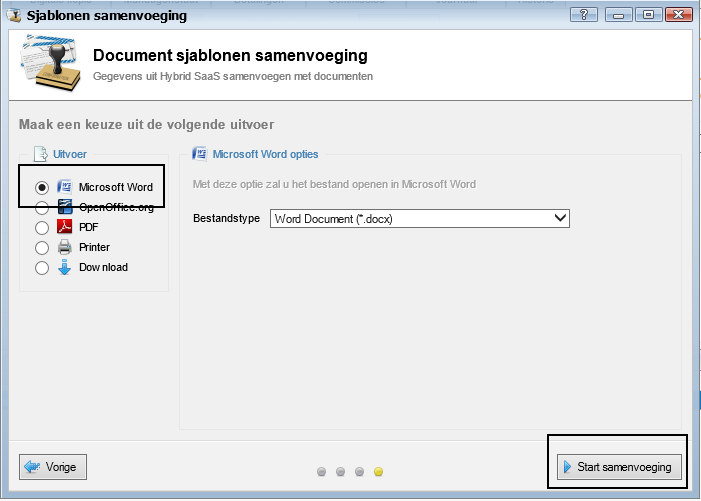The height and width of the screenshot is (501, 701).
Task: Click the first gray step indicator dot
Action: pyautogui.click(x=322, y=471)
